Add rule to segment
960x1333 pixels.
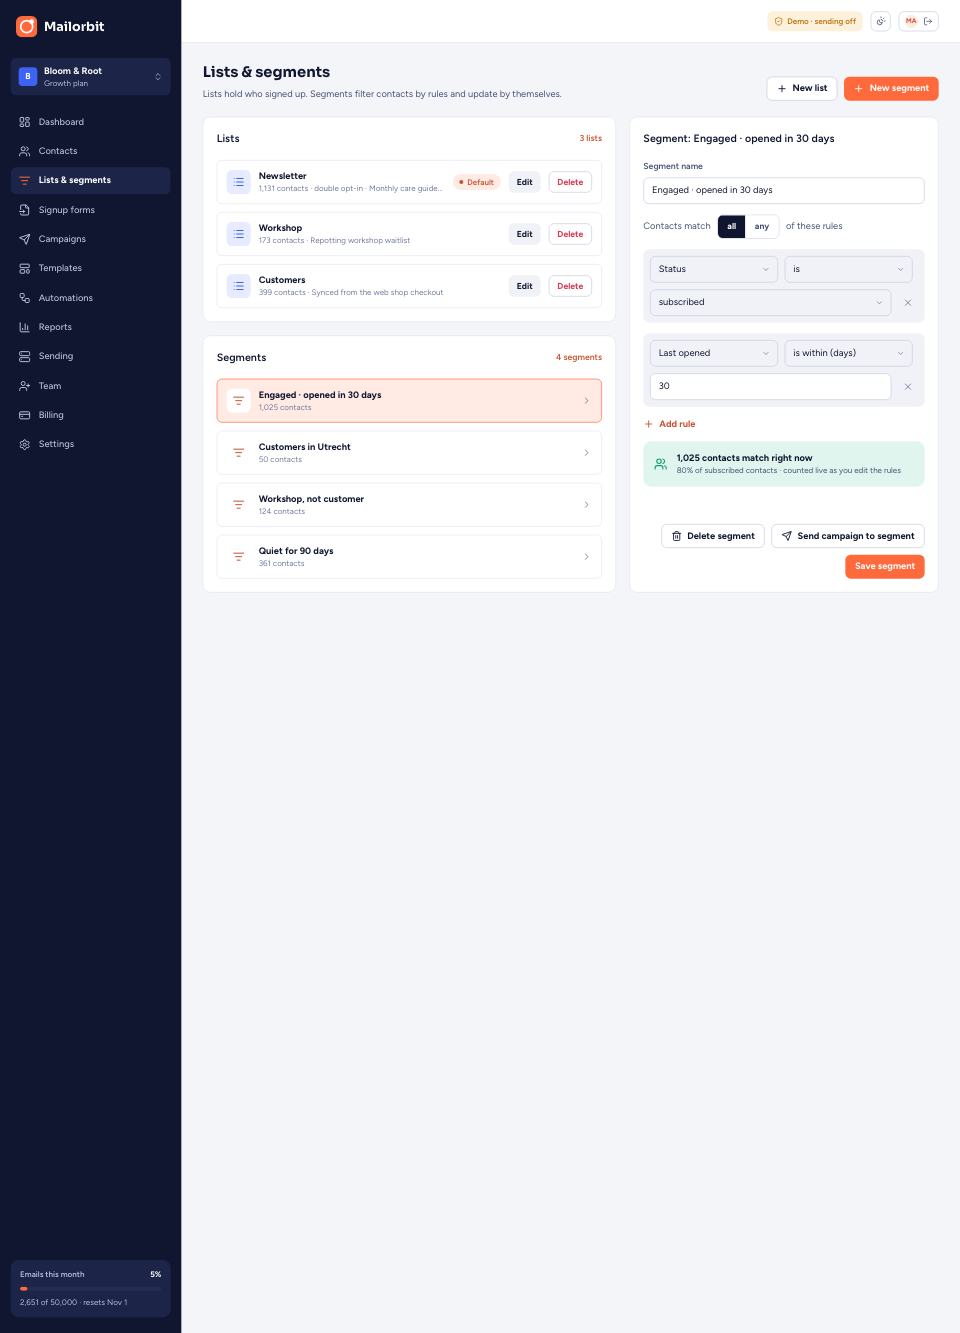[670, 424]
